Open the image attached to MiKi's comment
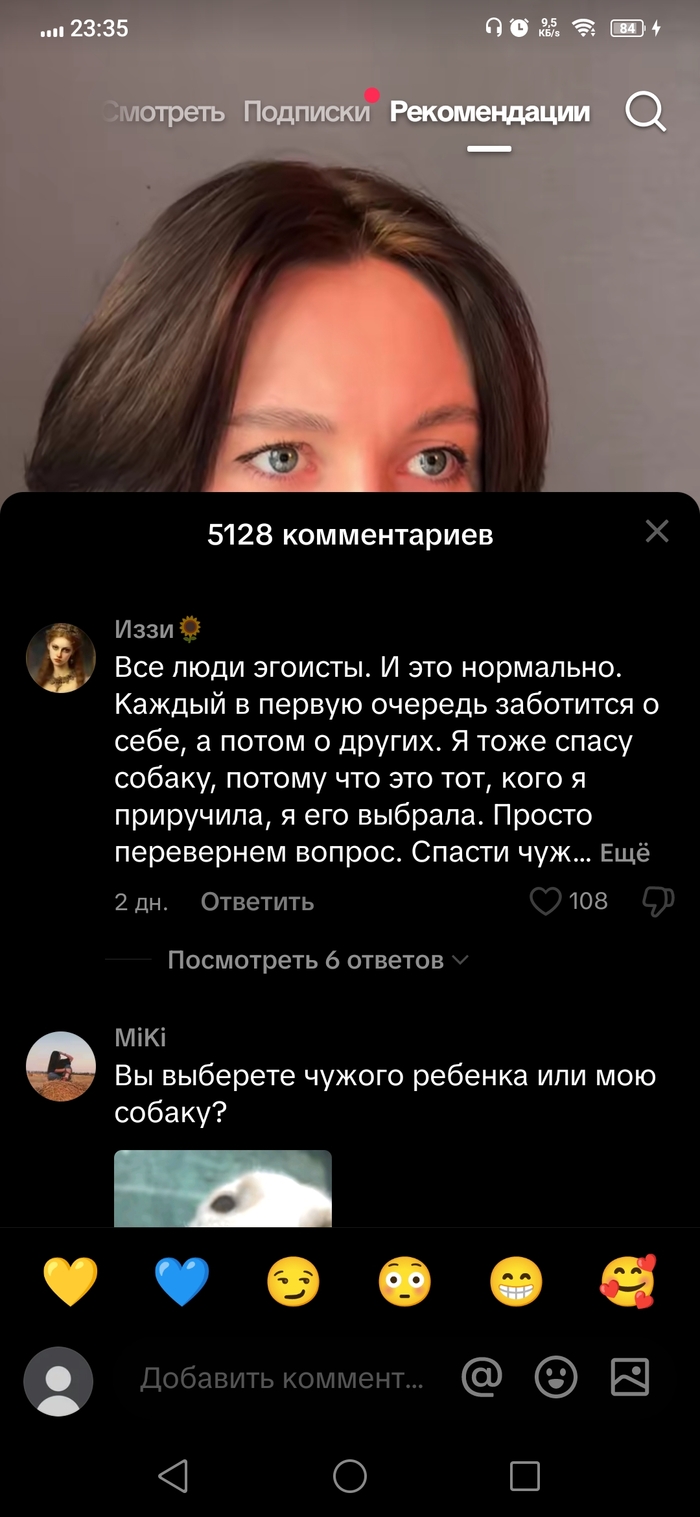This screenshot has height=1517, width=700. click(x=223, y=1188)
